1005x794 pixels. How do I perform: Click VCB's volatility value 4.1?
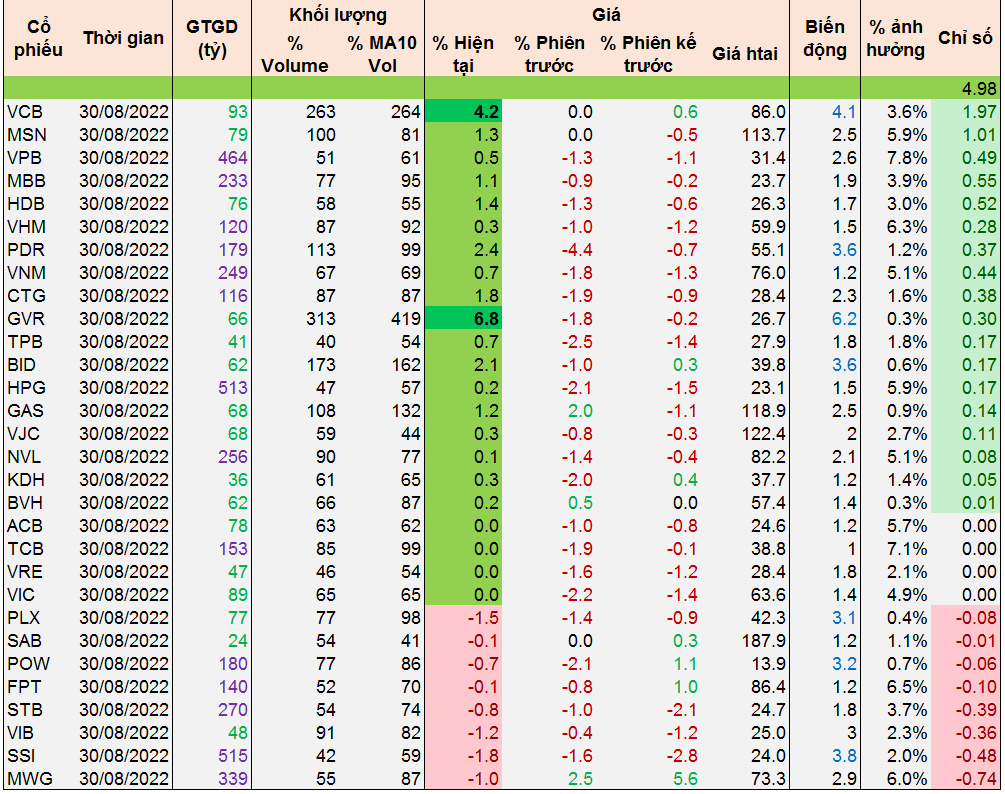point(844,112)
